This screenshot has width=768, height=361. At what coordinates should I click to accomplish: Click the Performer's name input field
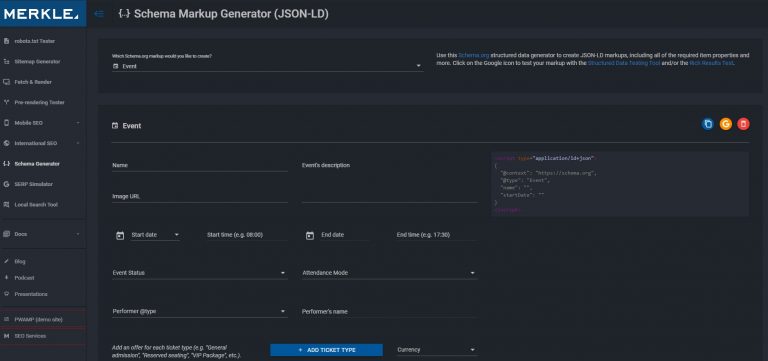point(389,312)
